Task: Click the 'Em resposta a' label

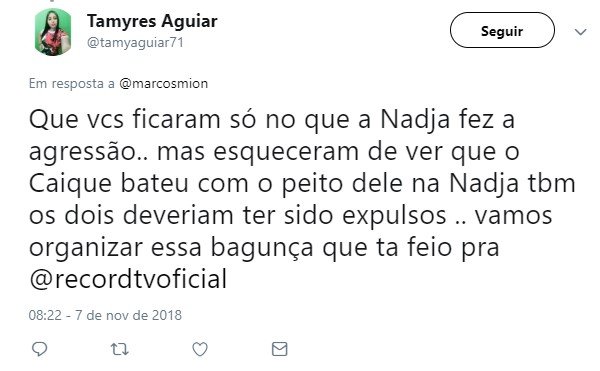Action: (x=72, y=83)
